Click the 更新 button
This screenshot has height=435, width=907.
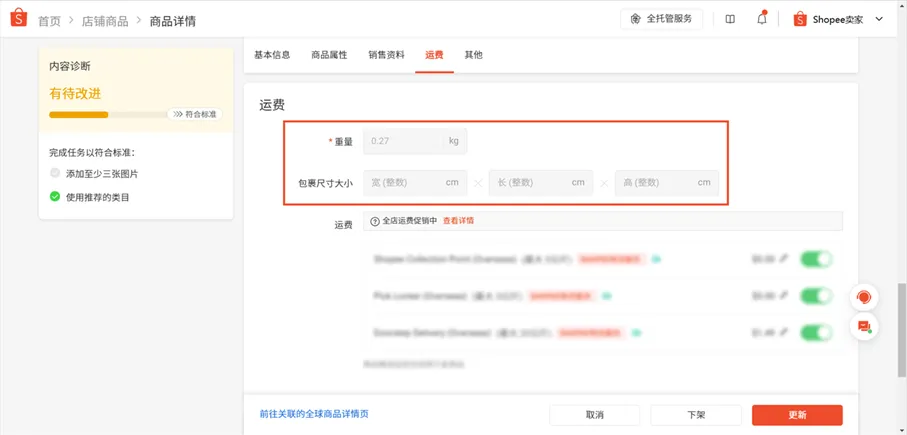[x=797, y=414]
